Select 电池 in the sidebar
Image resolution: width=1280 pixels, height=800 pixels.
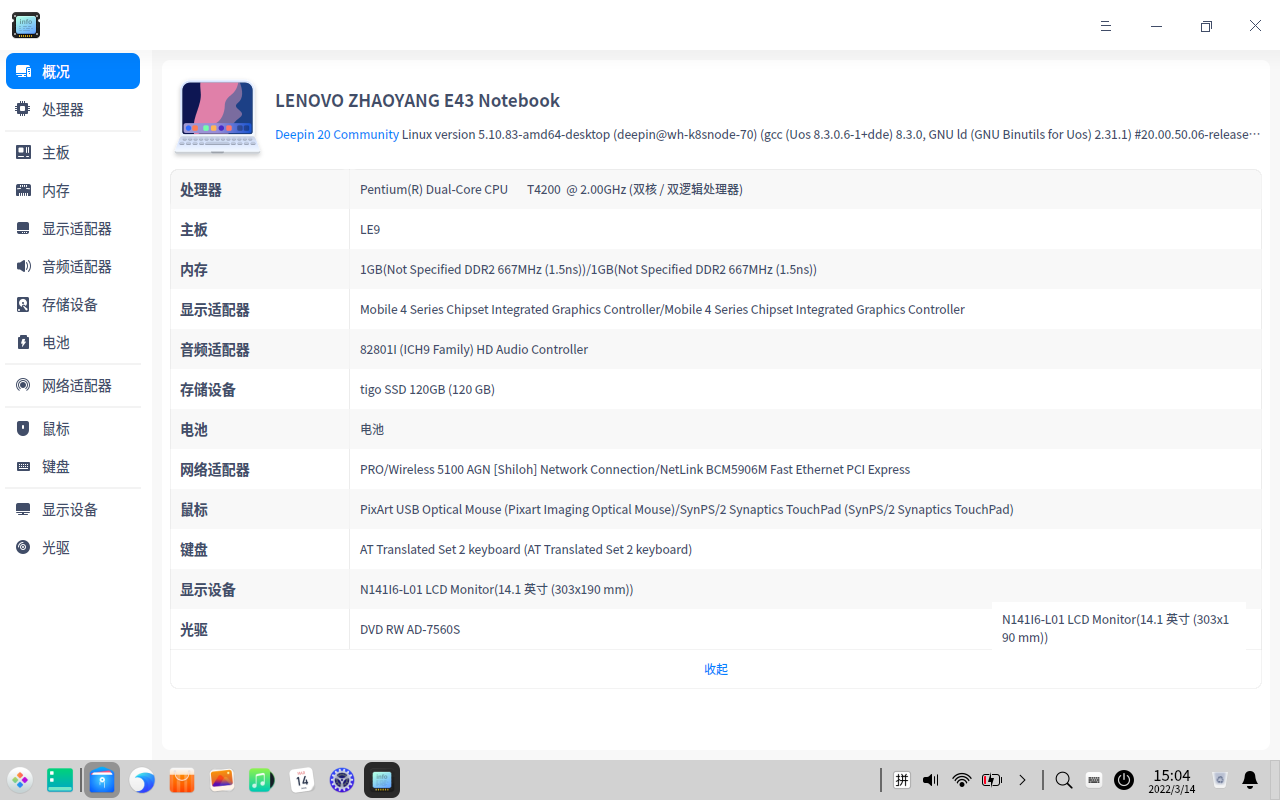[73, 342]
